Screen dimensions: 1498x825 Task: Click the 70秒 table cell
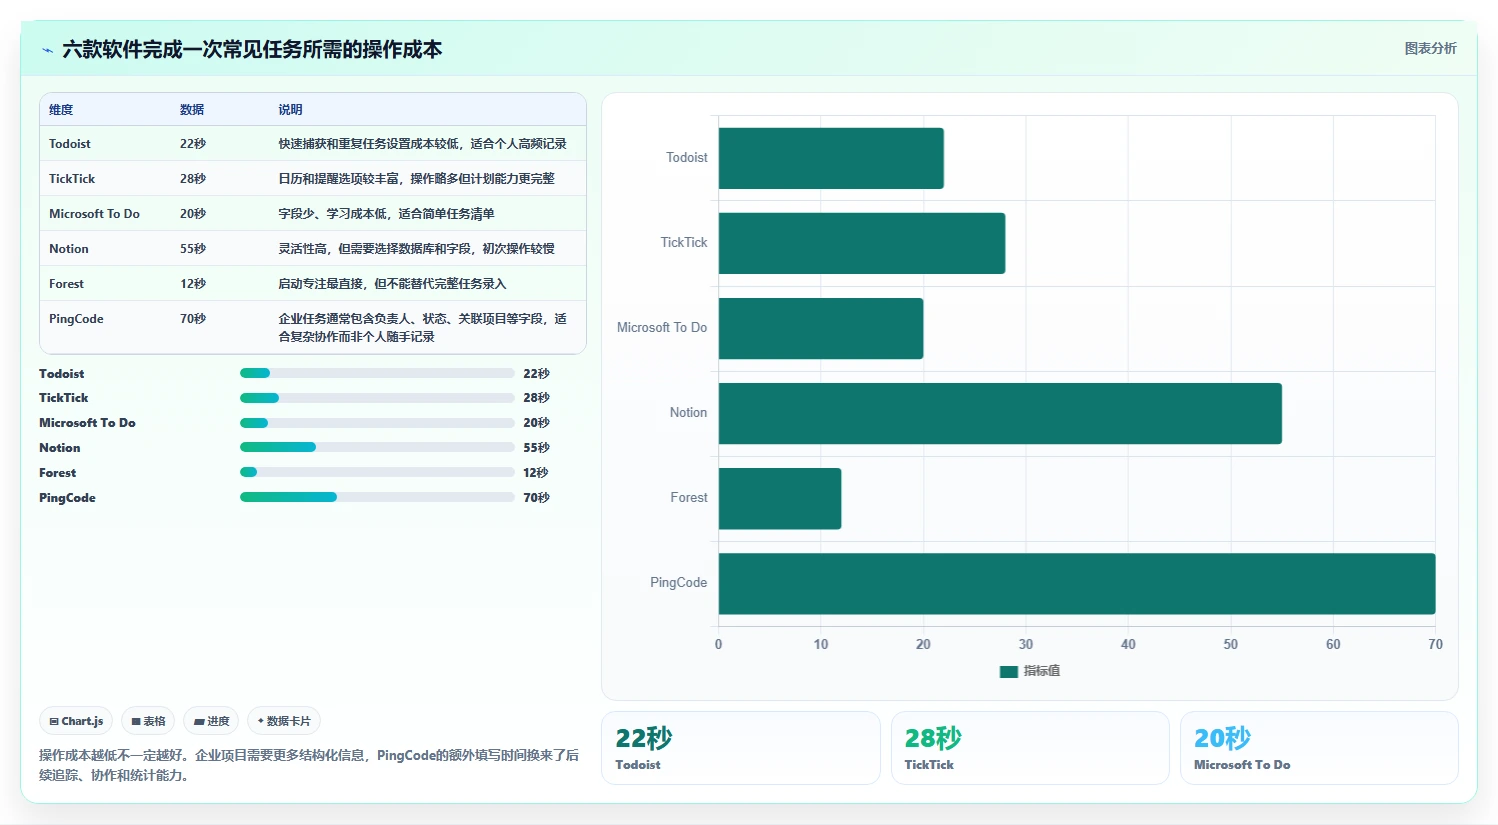(193, 319)
